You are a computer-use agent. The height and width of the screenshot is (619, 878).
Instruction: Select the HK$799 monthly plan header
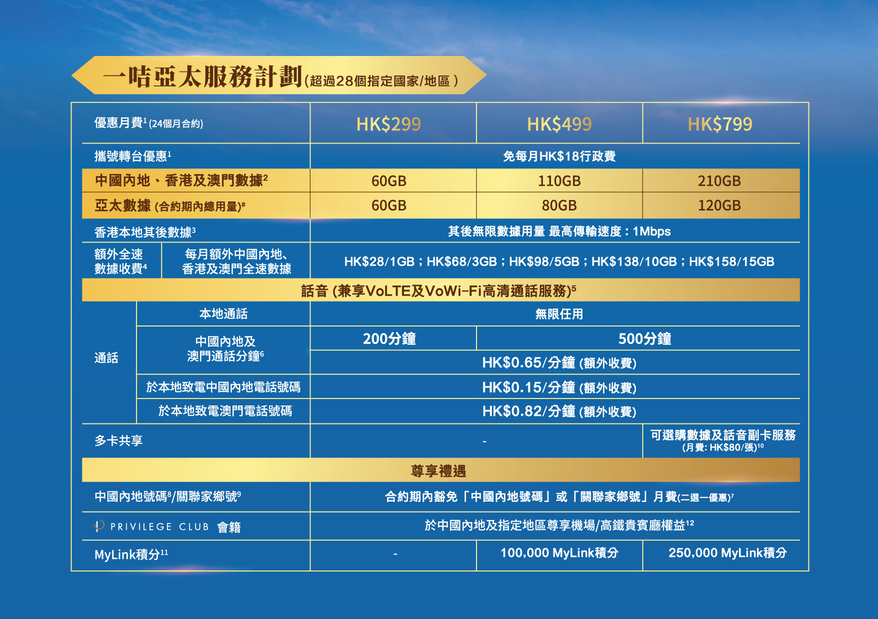tap(719, 124)
